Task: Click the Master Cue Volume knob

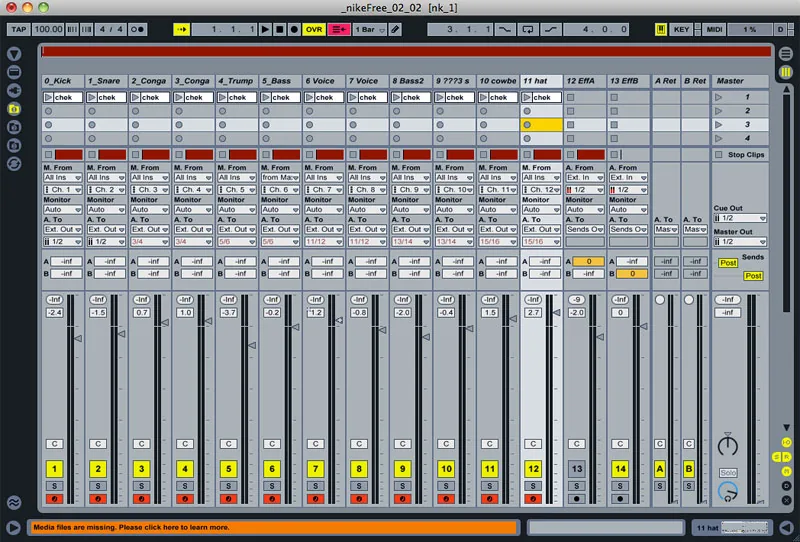Action: (x=727, y=491)
